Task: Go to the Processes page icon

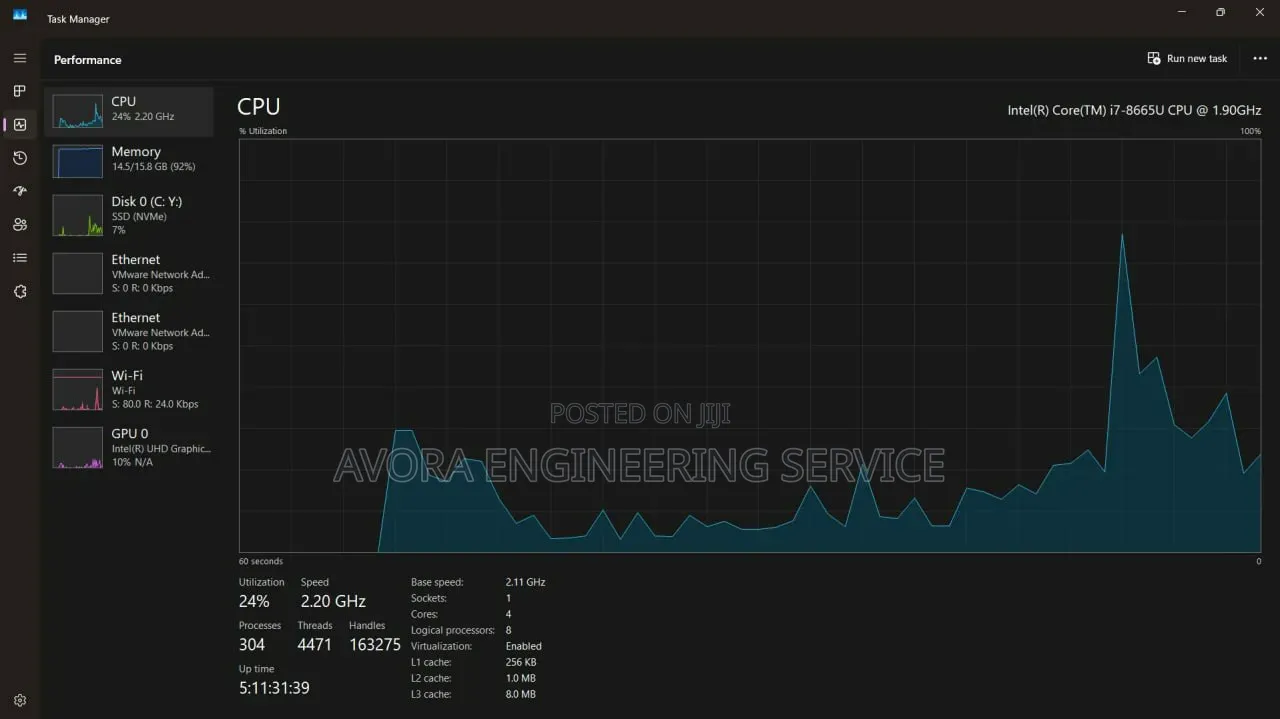Action: pos(20,91)
